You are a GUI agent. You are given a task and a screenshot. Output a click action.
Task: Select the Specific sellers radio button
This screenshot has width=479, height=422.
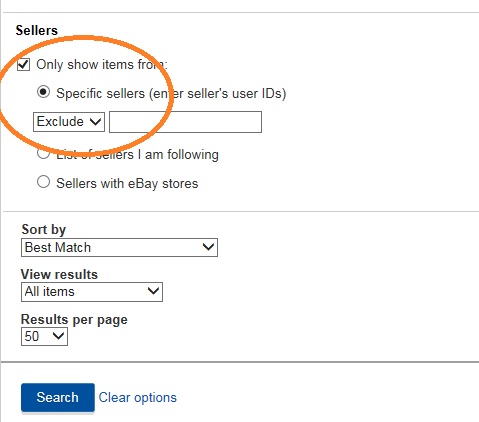tap(43, 92)
